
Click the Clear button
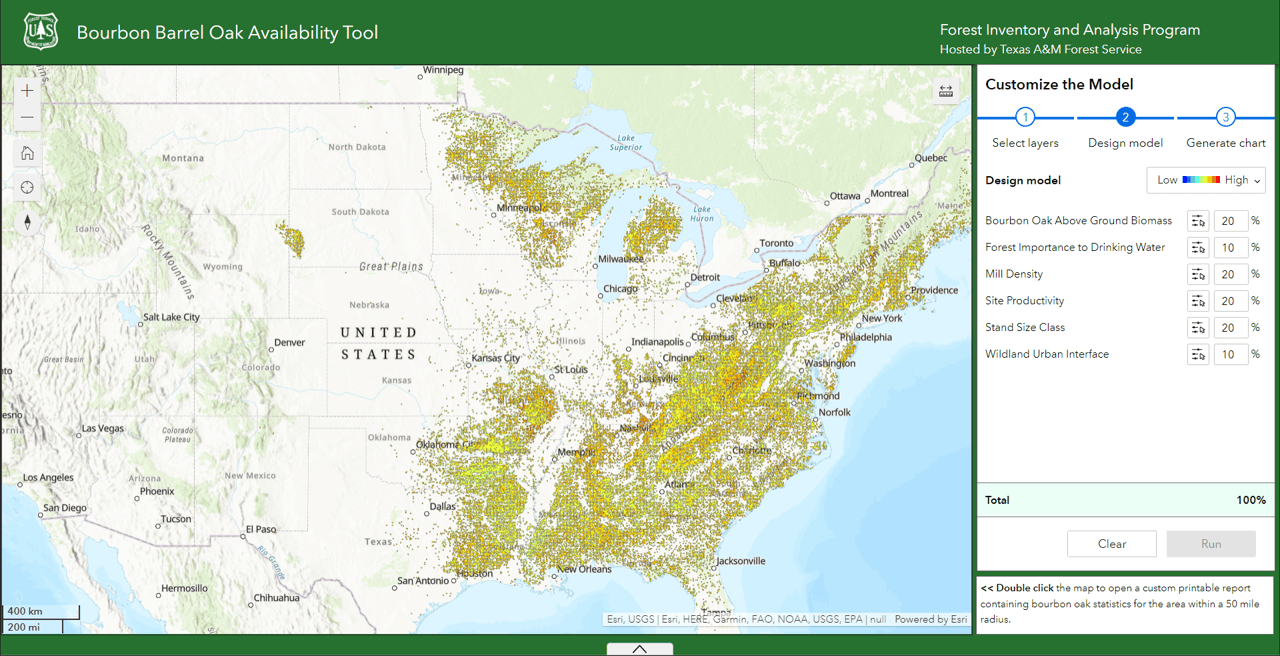click(1111, 543)
